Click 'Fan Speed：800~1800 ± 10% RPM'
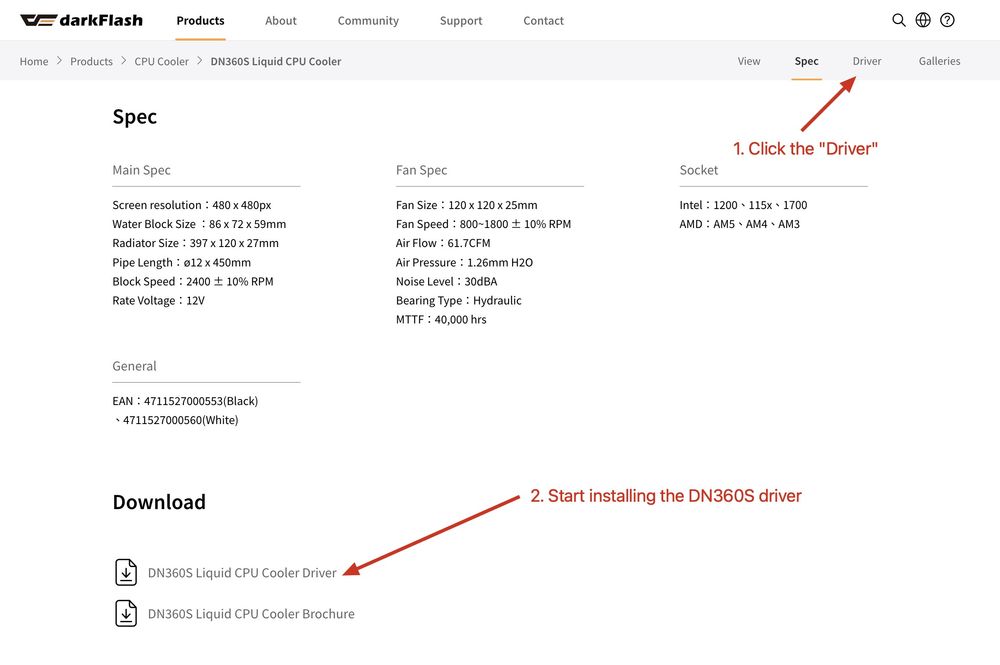1000x665 pixels. click(483, 224)
